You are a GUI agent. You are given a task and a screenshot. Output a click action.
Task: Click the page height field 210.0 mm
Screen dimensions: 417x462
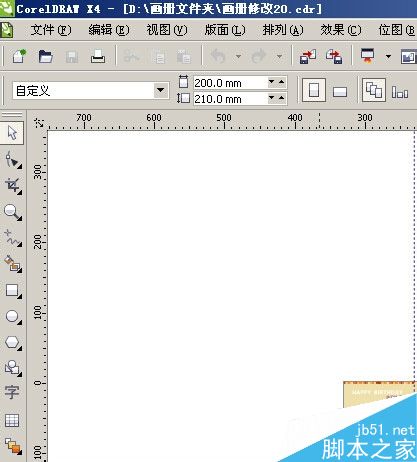point(231,99)
